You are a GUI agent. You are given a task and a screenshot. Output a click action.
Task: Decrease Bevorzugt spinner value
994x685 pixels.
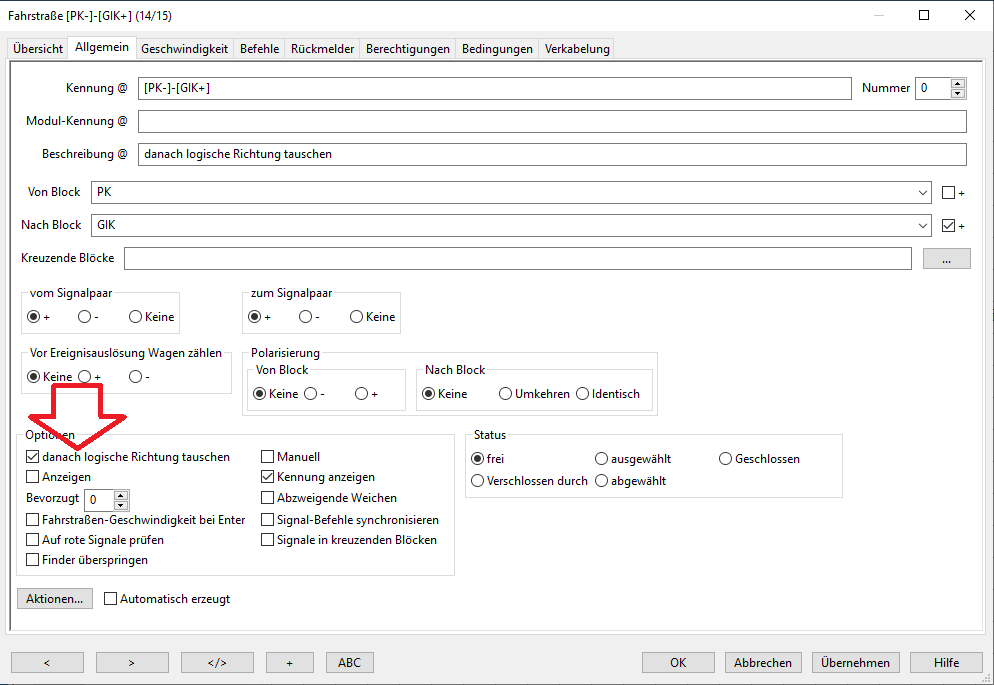[x=121, y=504]
